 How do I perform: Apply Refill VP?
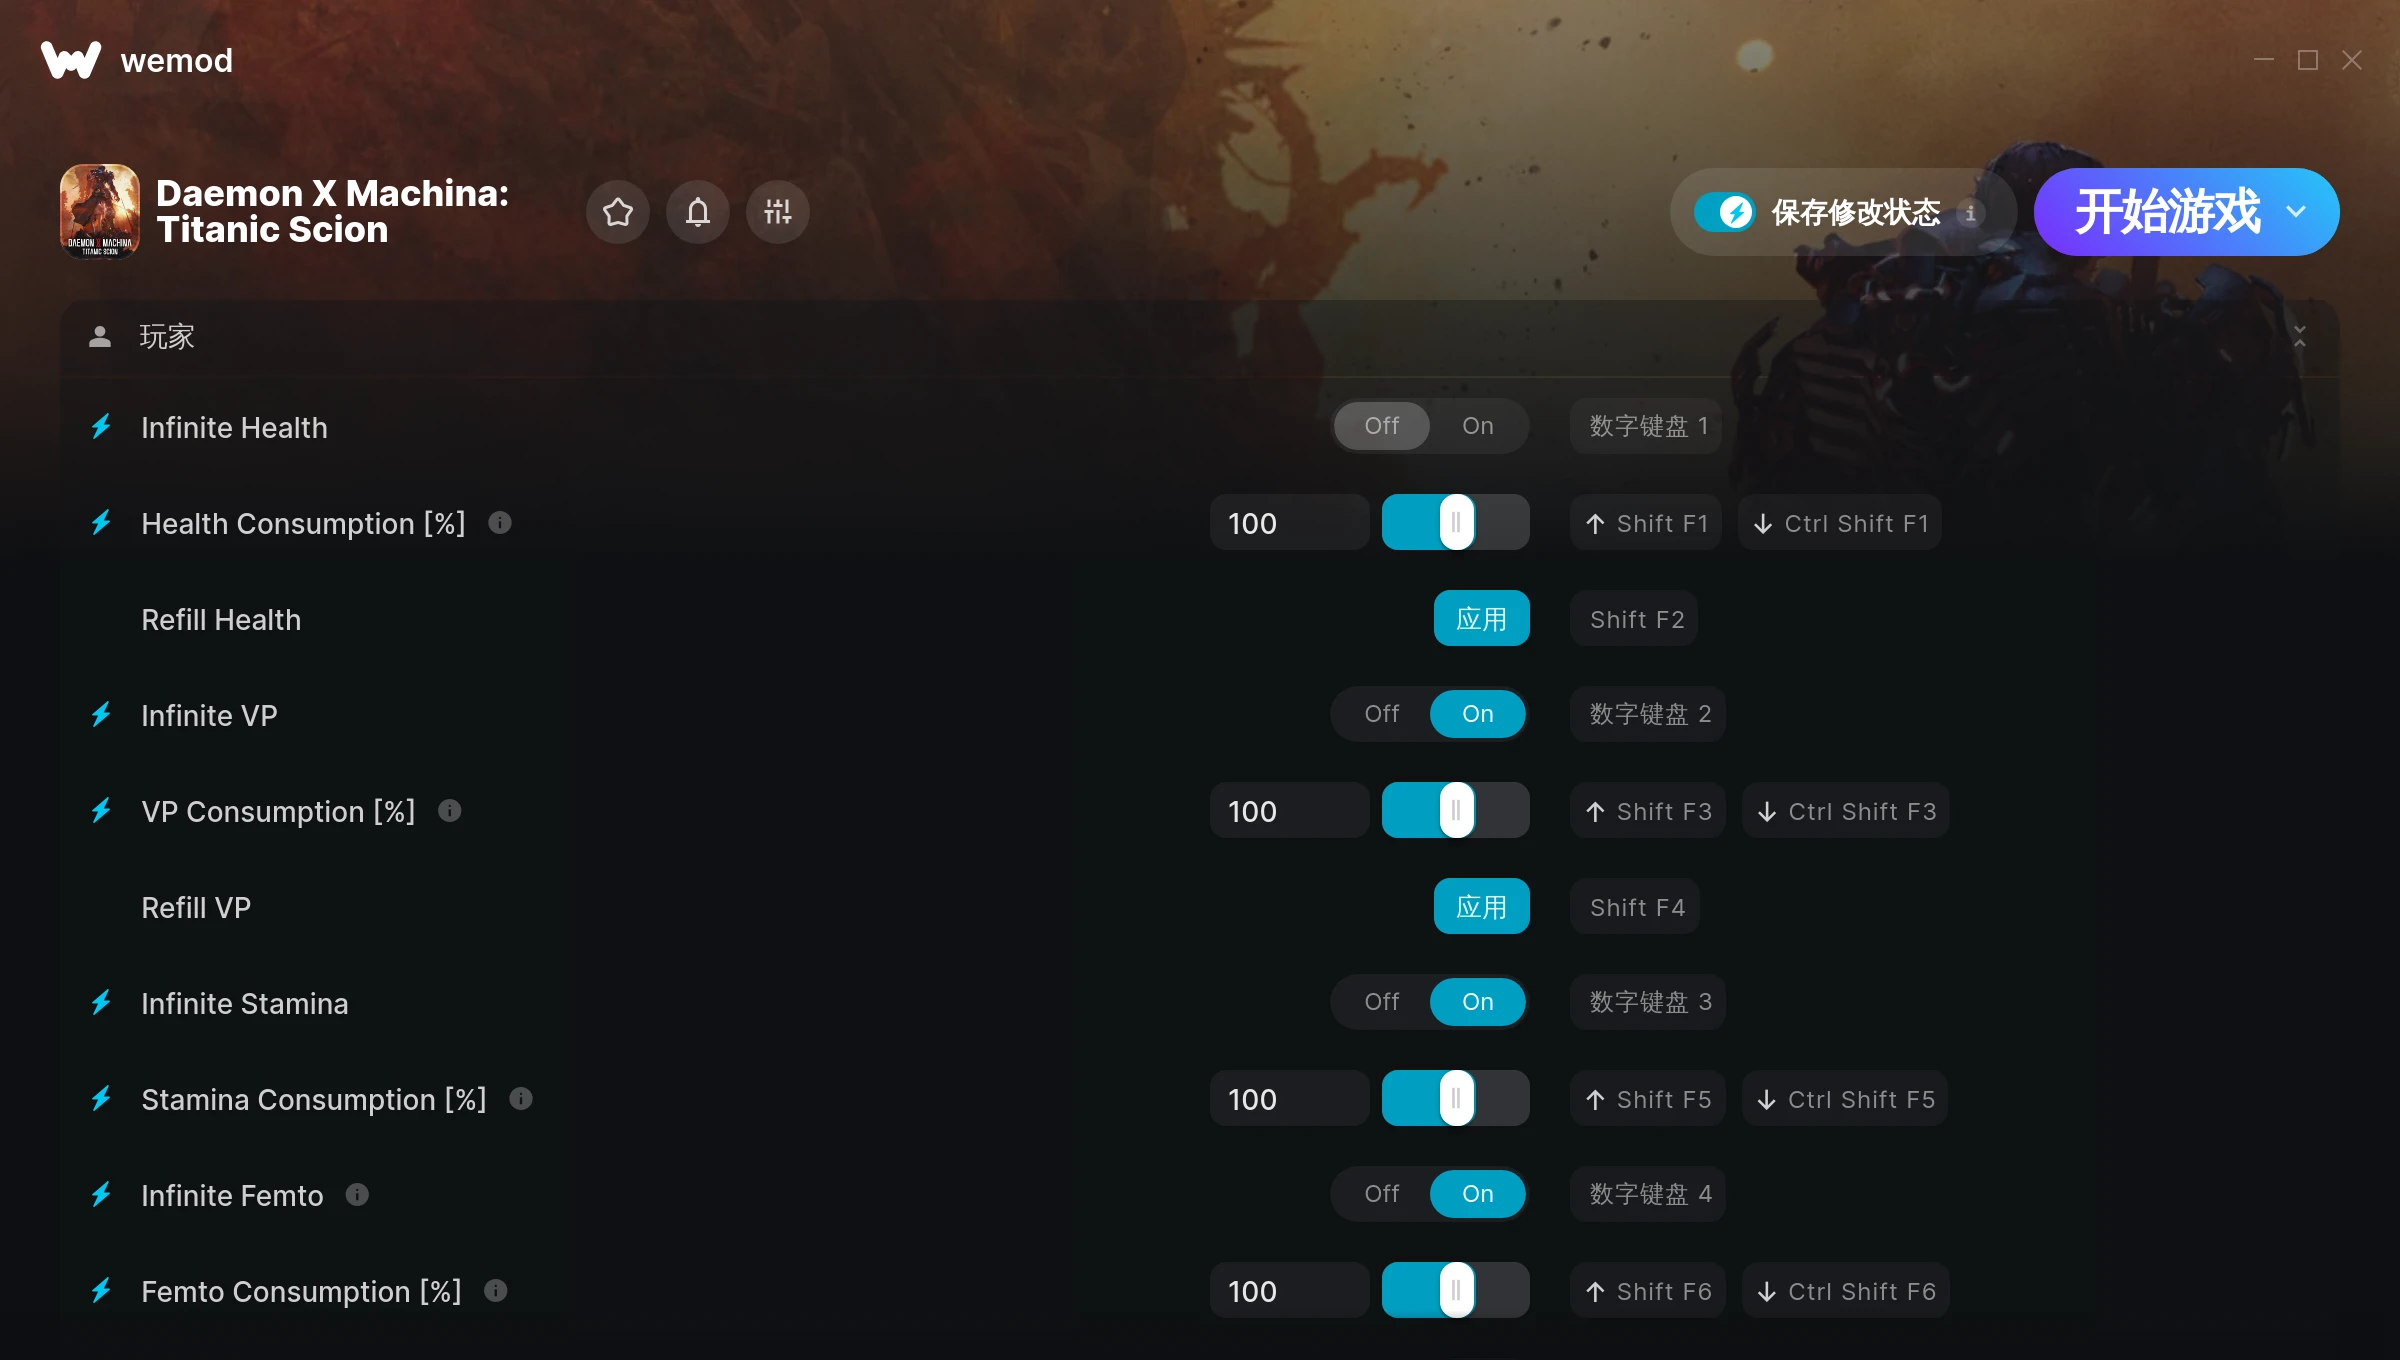tap(1482, 907)
